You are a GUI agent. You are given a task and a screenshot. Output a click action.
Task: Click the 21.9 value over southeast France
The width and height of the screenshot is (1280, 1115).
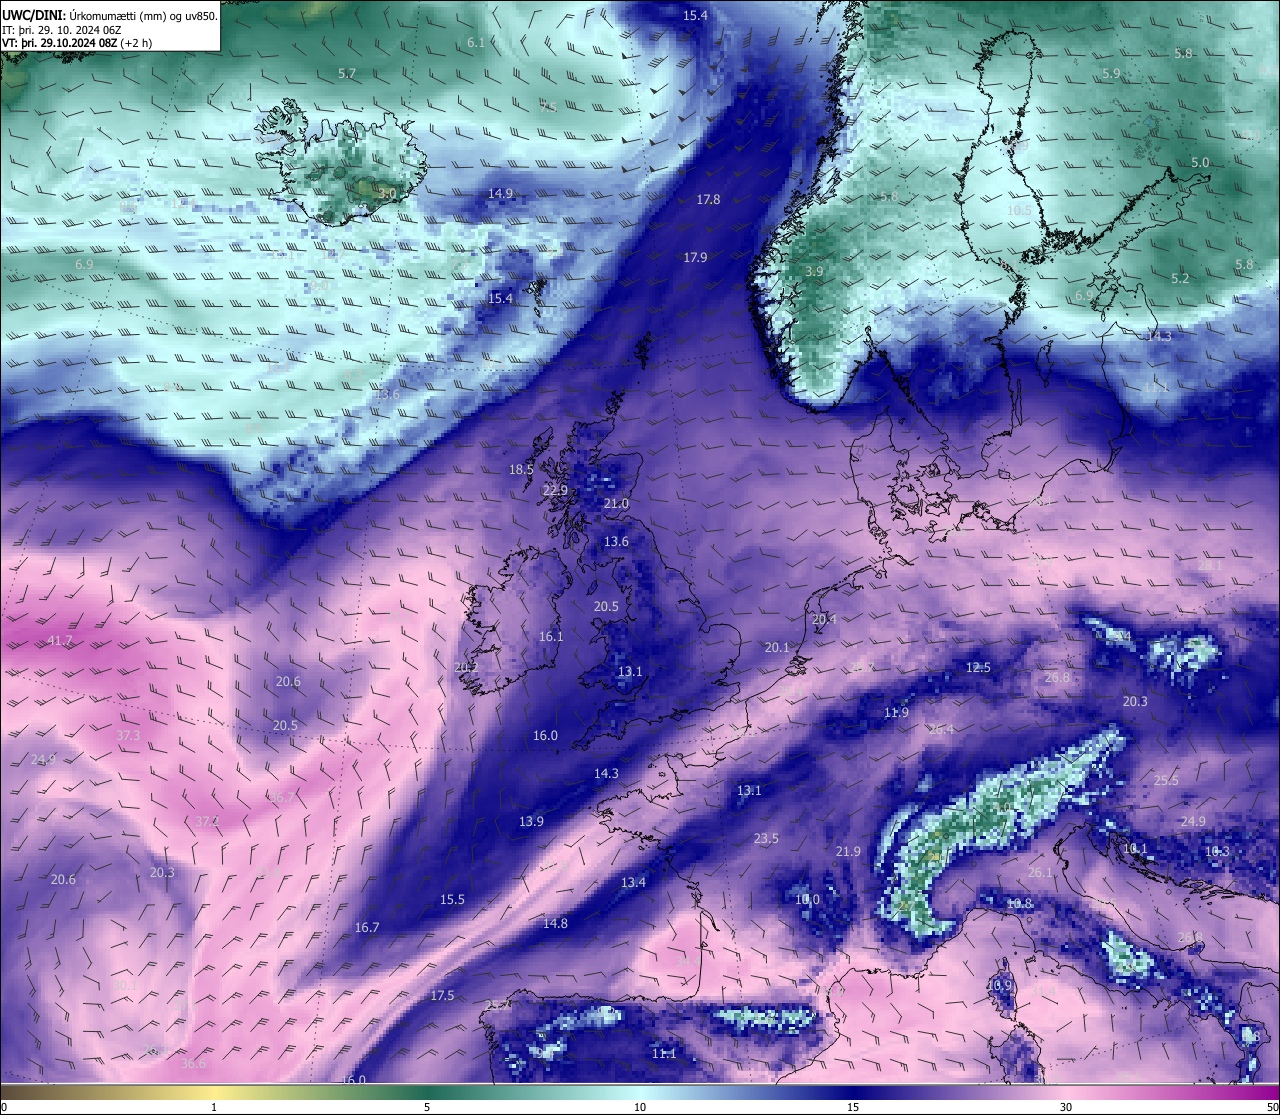[x=848, y=851]
